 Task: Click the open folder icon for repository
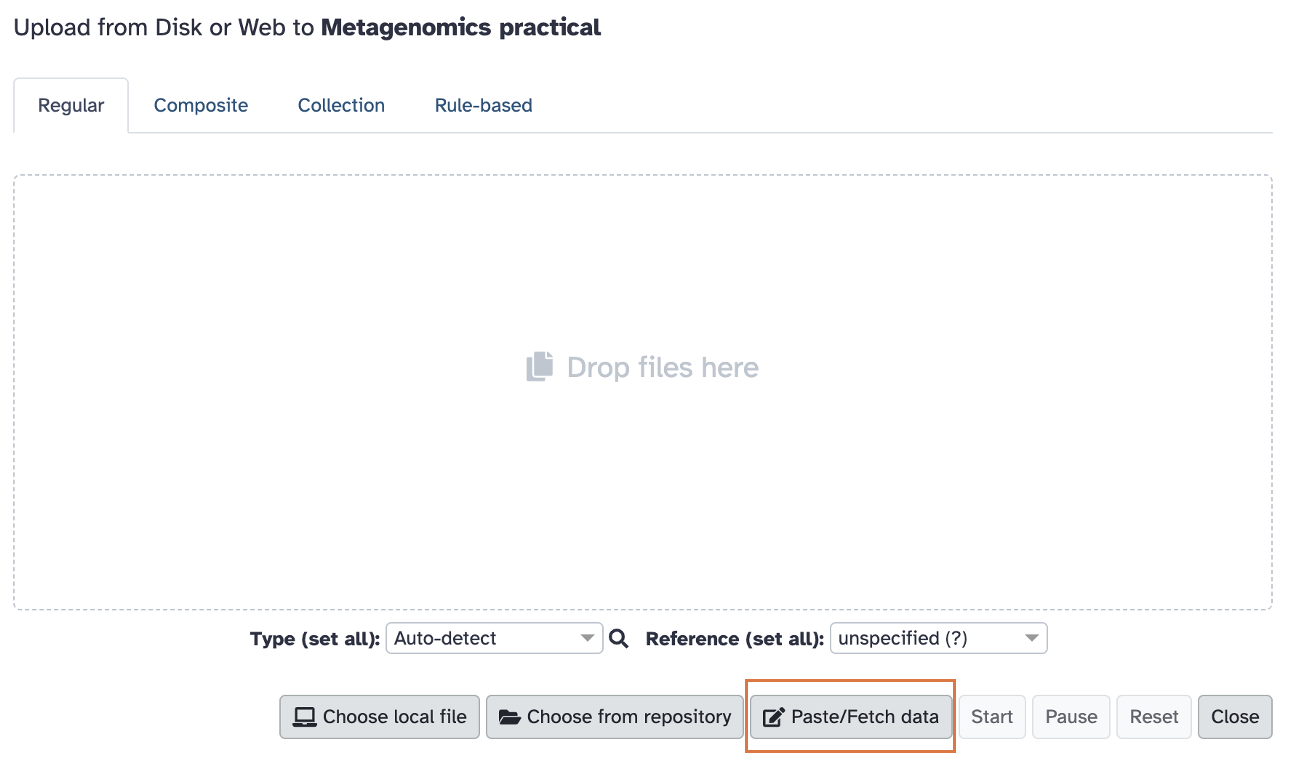point(510,717)
